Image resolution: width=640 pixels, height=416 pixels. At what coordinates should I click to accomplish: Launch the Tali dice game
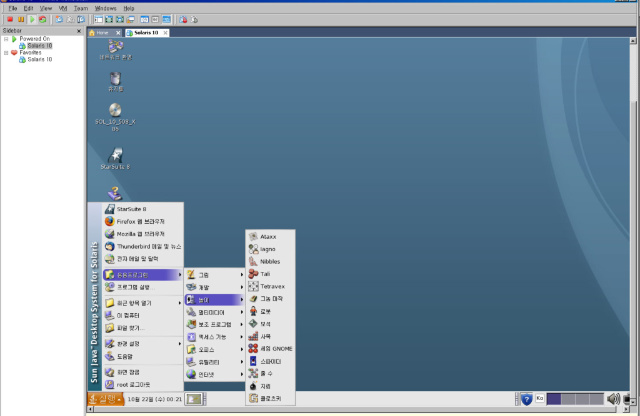click(270, 274)
